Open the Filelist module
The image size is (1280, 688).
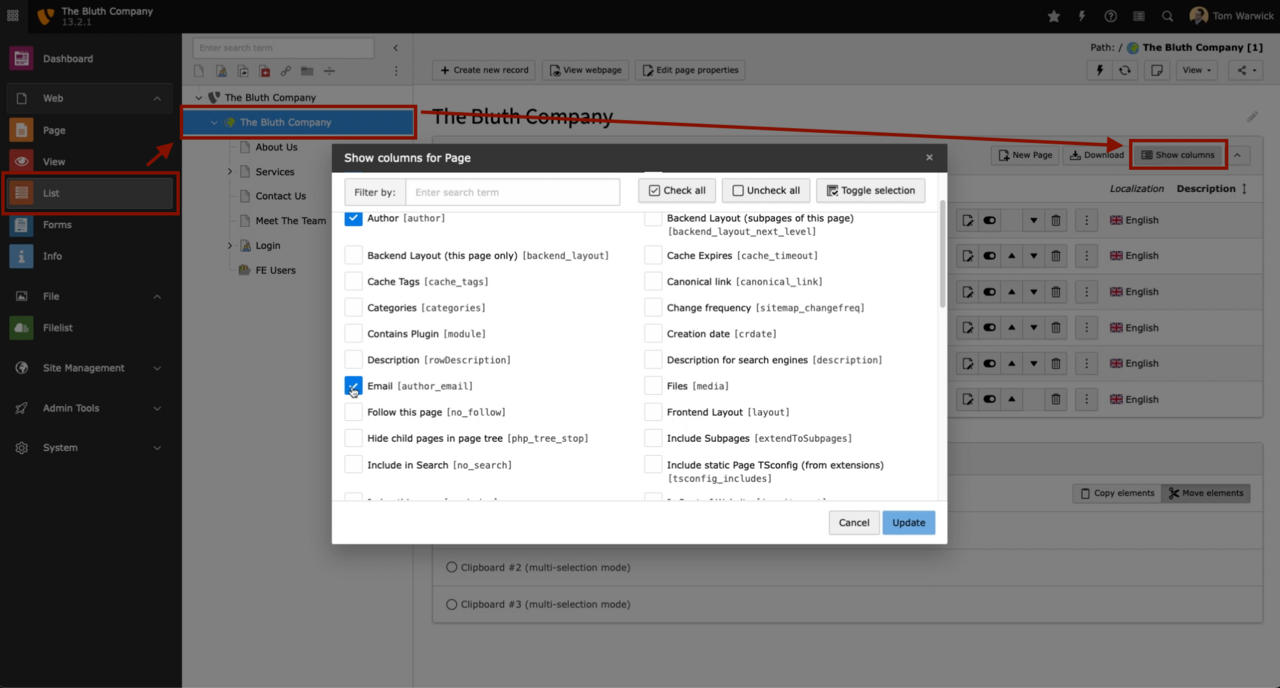[x=57, y=328]
